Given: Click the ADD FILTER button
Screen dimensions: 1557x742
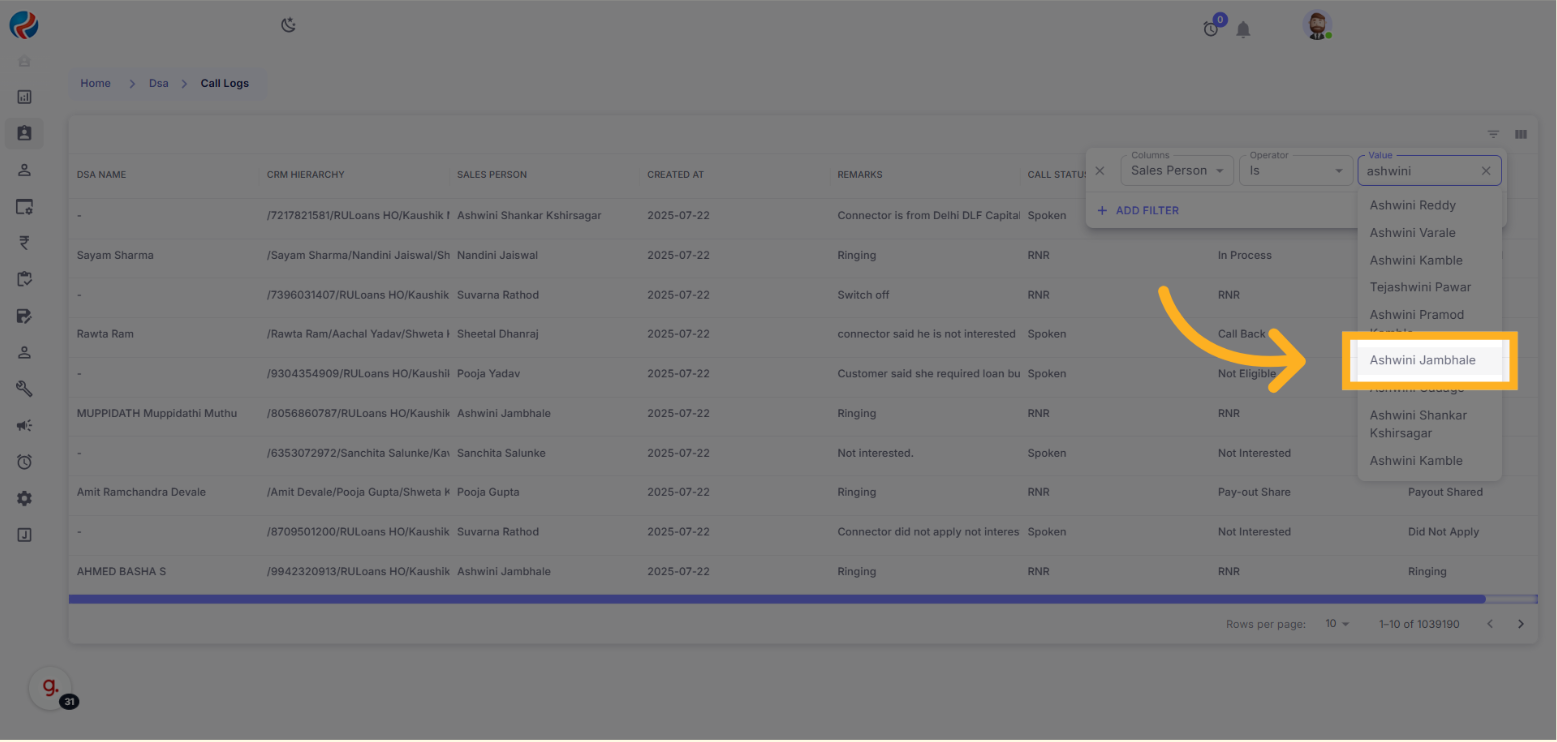Looking at the screenshot, I should click(1138, 210).
